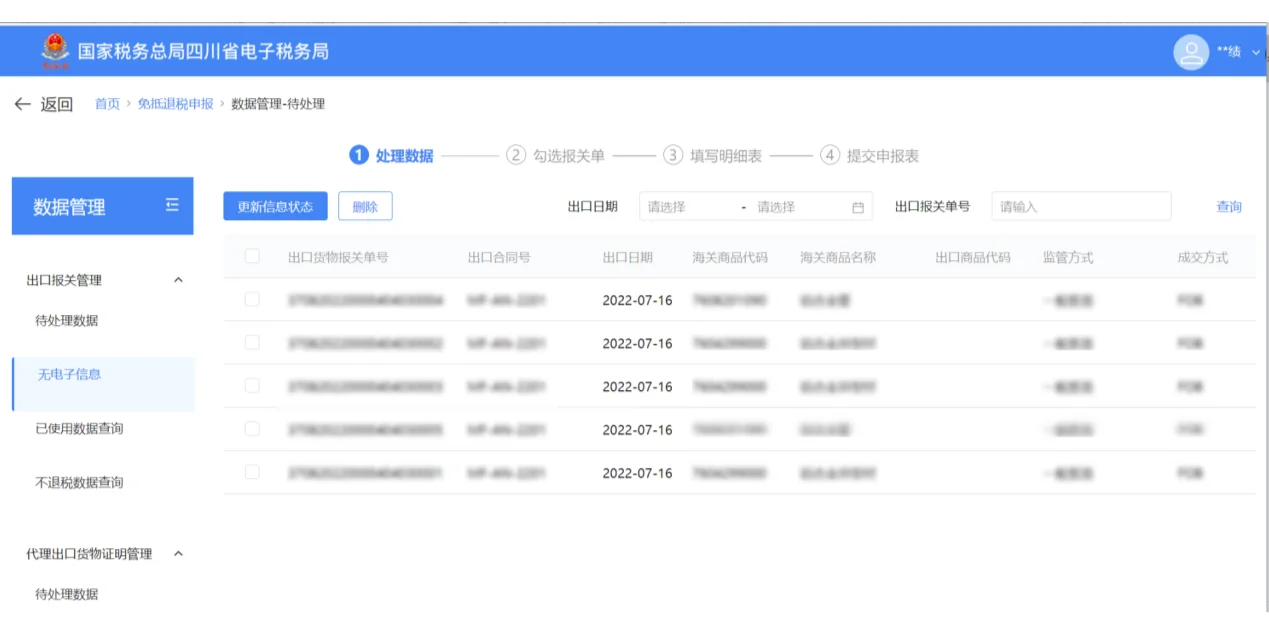Click the 删除 button
The width and height of the screenshot is (1269, 634).
coord(368,206)
